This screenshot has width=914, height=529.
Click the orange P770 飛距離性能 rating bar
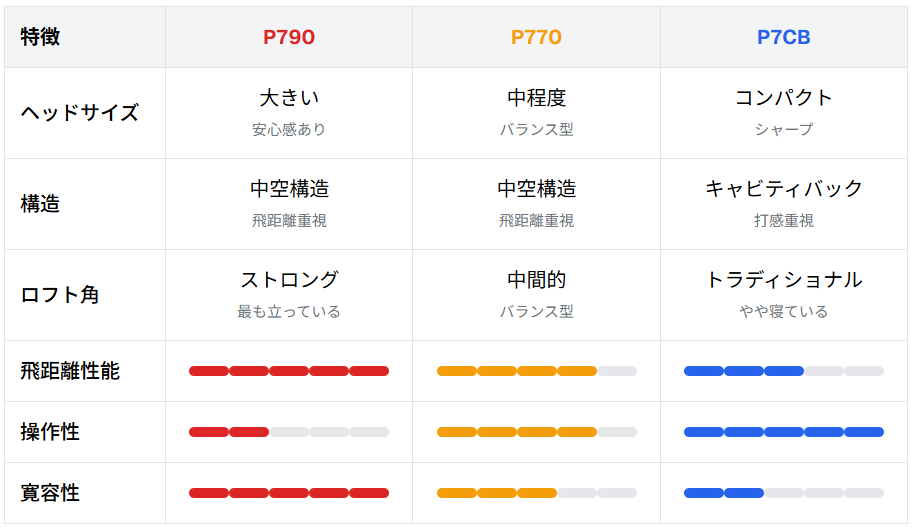536,371
